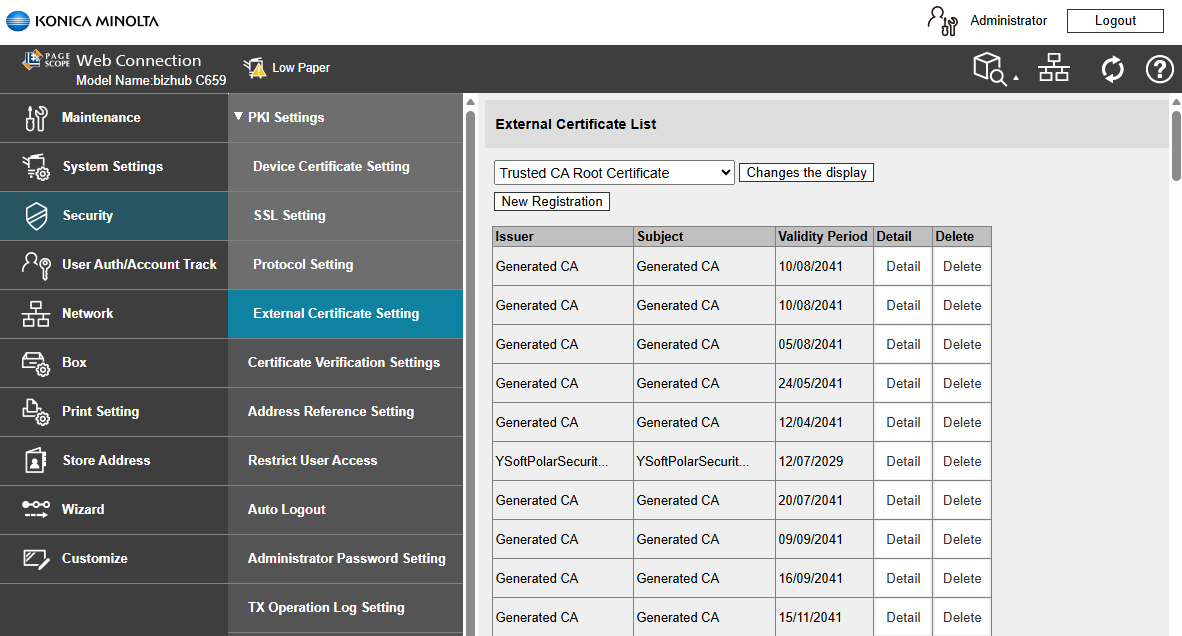Image resolution: width=1182 pixels, height=636 pixels.
Task: Select the 12/07/2029 validity date cell
Action: pos(825,461)
